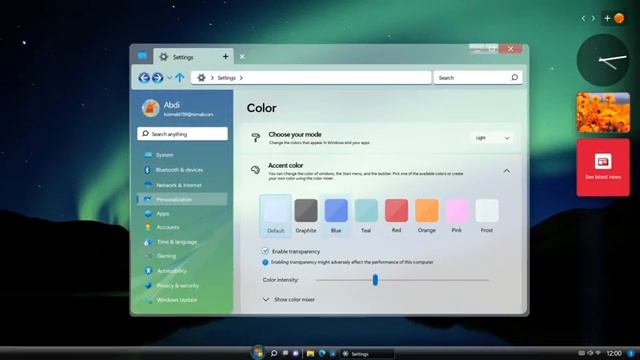640x360 pixels.
Task: Collapse the Accent color section
Action: (507, 171)
